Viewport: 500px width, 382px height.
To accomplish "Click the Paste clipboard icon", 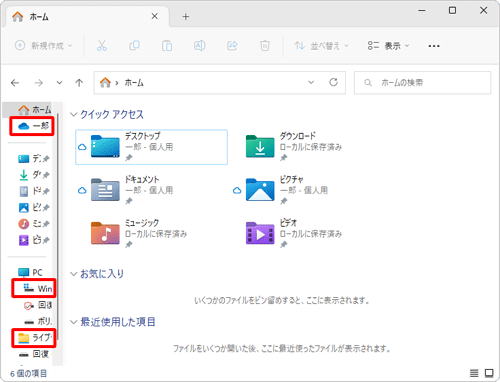I will point(167,45).
